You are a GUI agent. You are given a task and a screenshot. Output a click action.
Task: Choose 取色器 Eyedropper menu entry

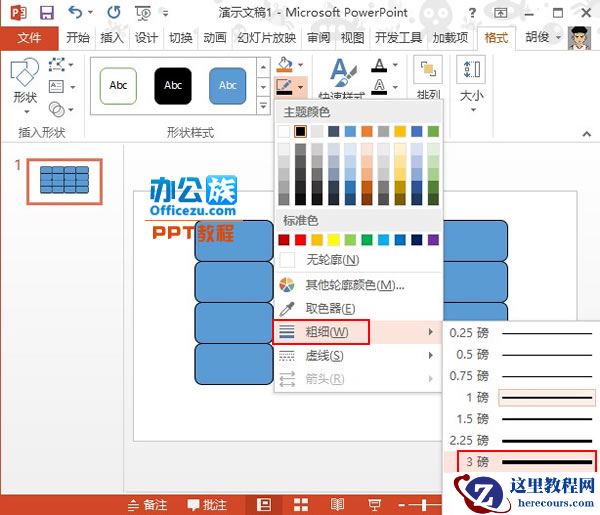[x=357, y=309]
